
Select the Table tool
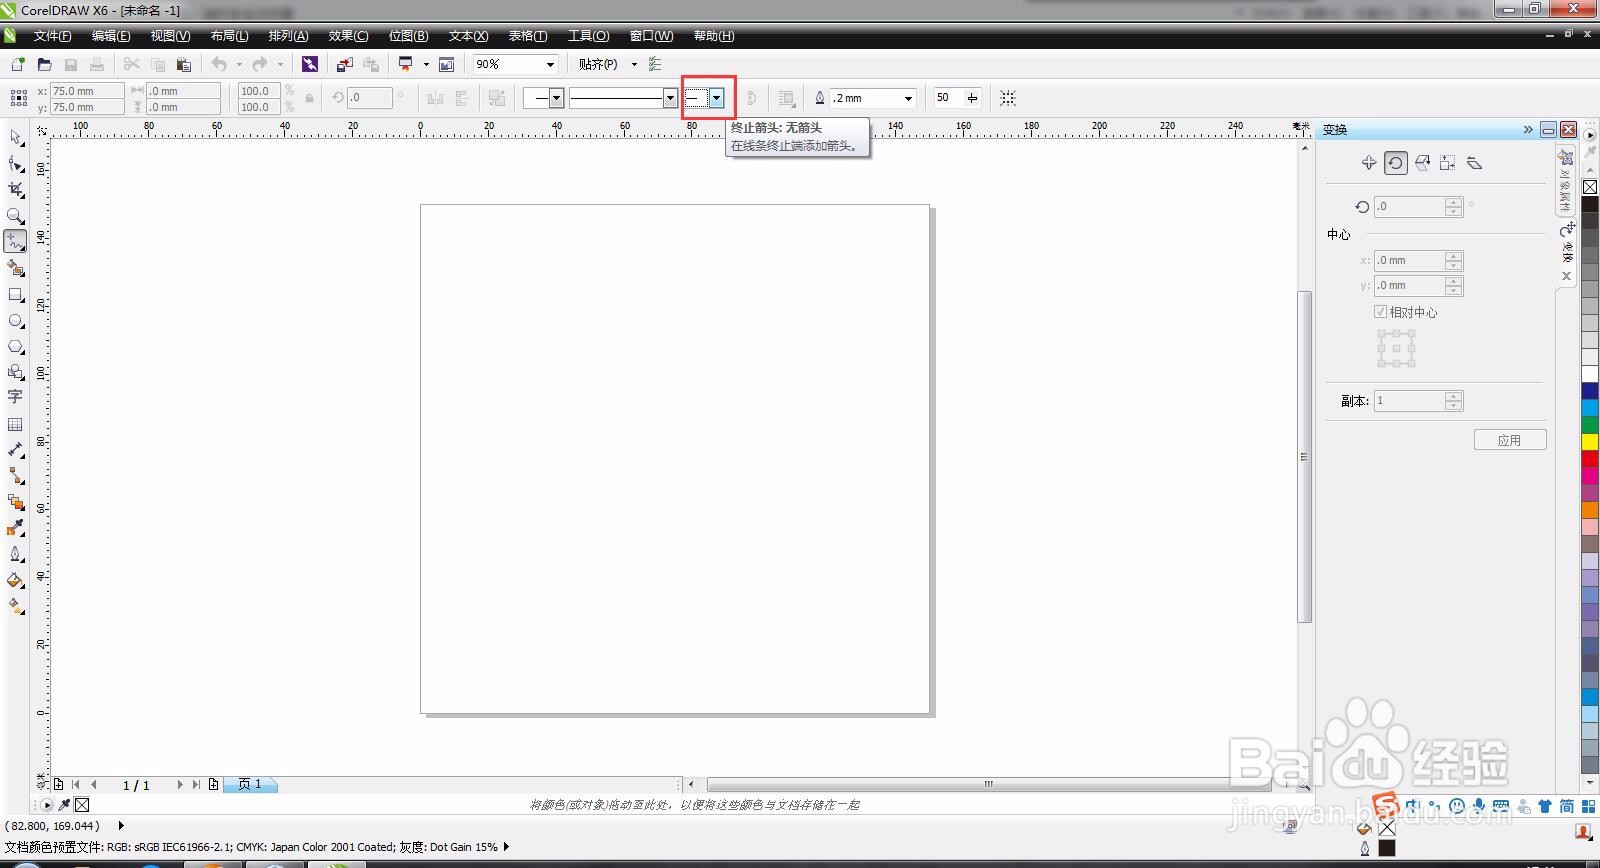[15, 424]
